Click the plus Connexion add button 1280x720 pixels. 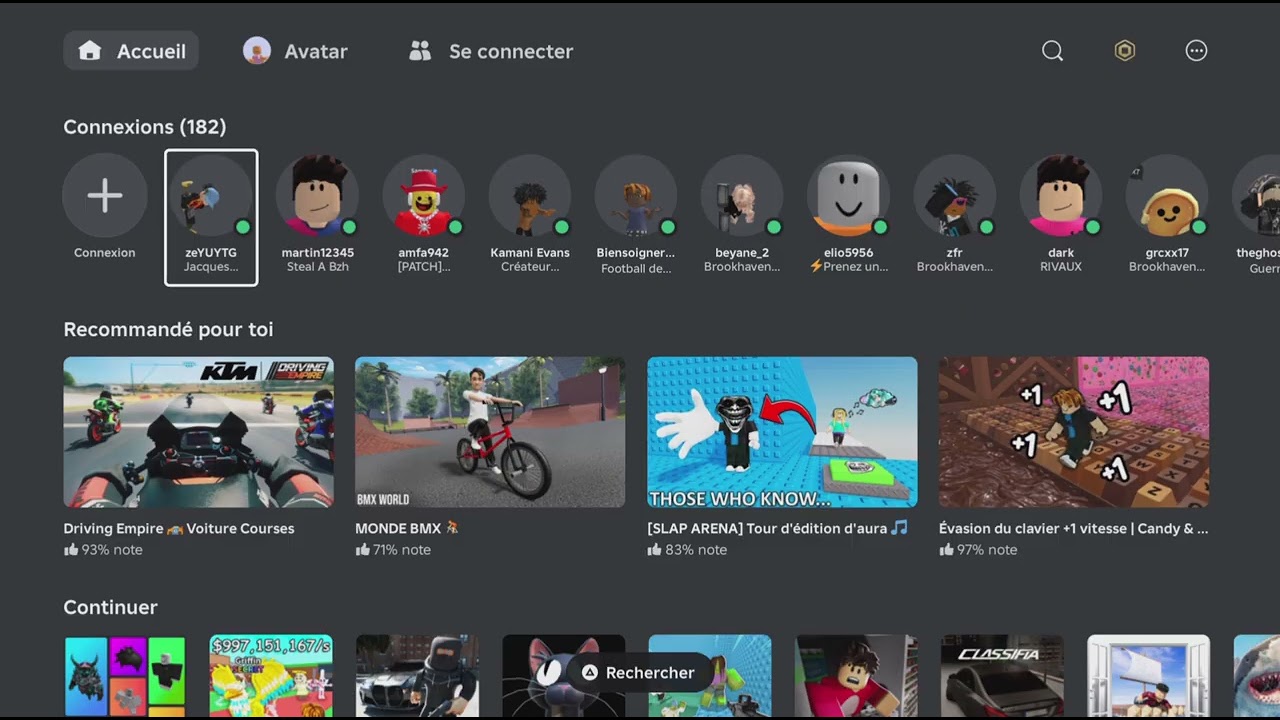105,196
